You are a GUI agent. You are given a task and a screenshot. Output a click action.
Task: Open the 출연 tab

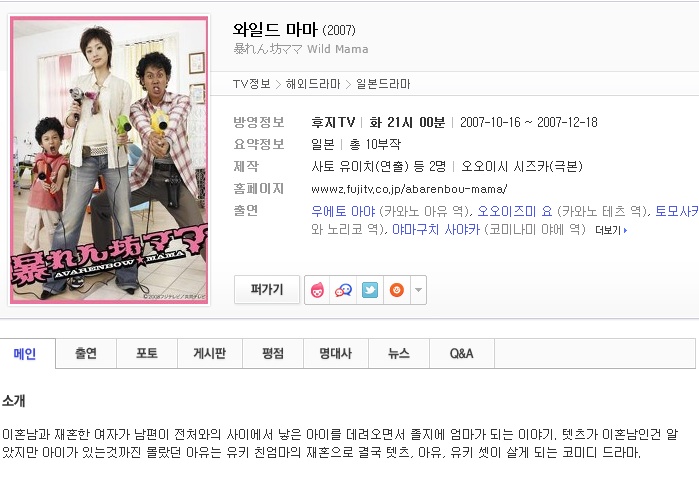(86, 354)
